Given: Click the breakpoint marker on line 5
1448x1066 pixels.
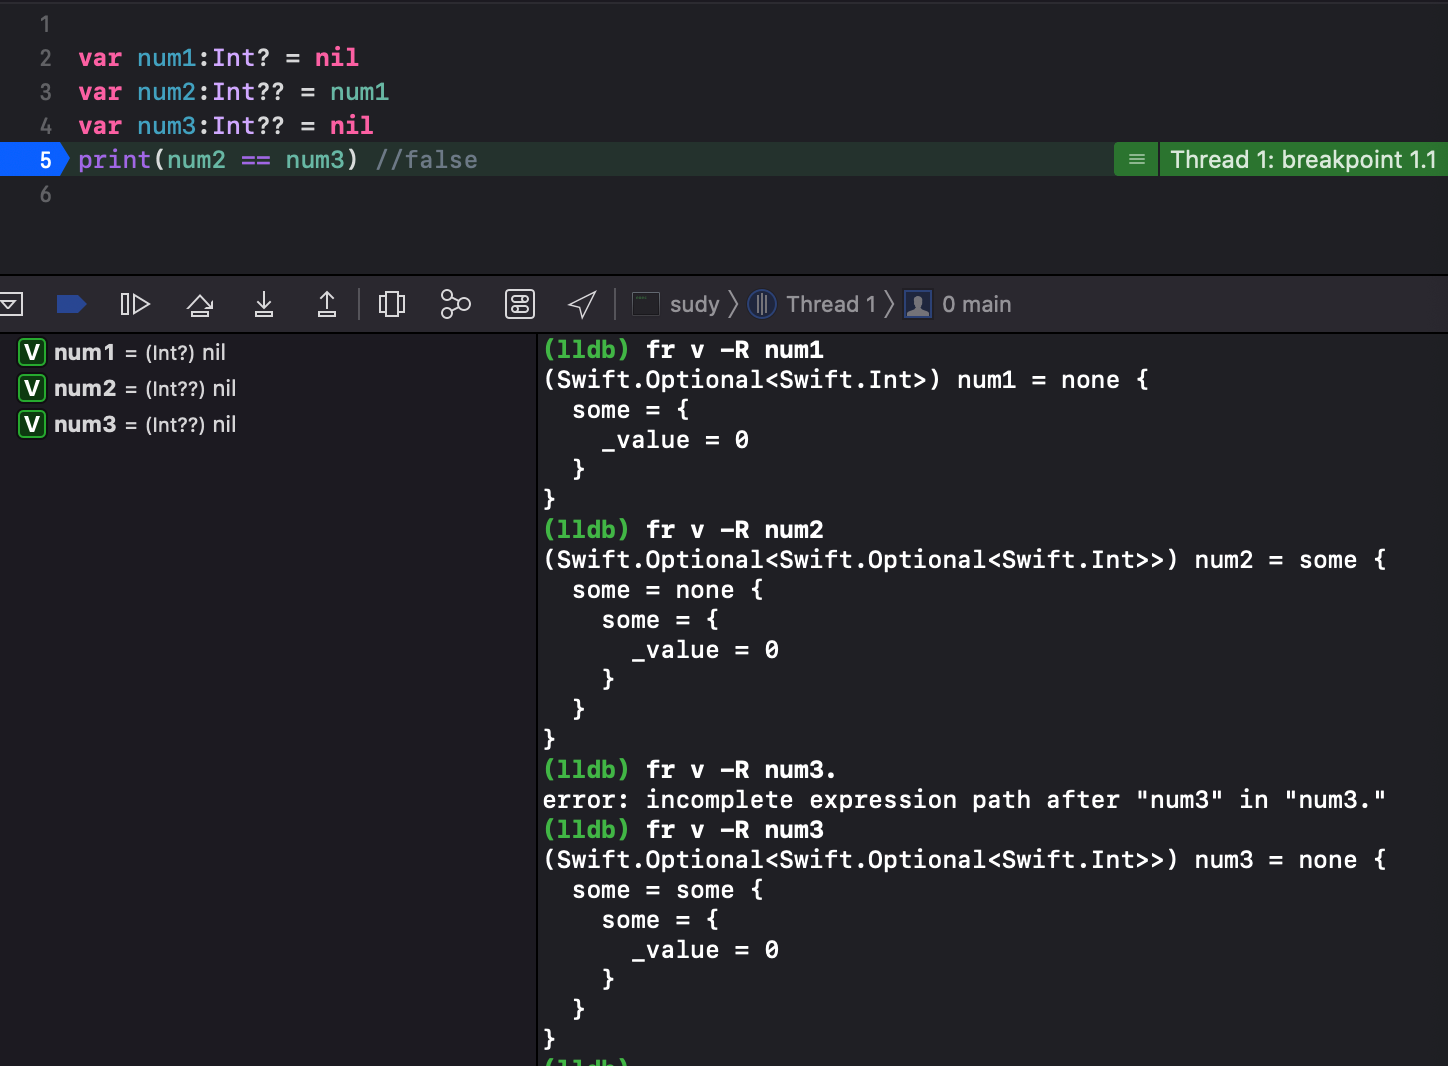Looking at the screenshot, I should 34,160.
